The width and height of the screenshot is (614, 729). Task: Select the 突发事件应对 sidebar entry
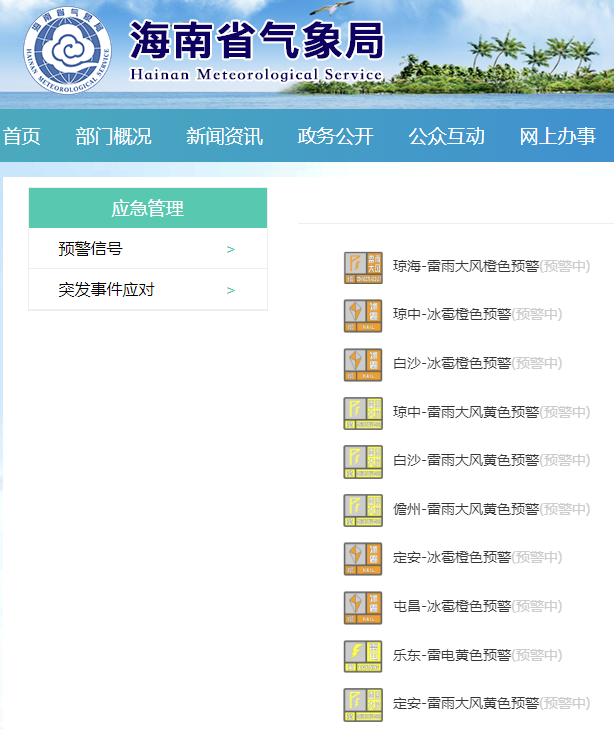point(148,289)
